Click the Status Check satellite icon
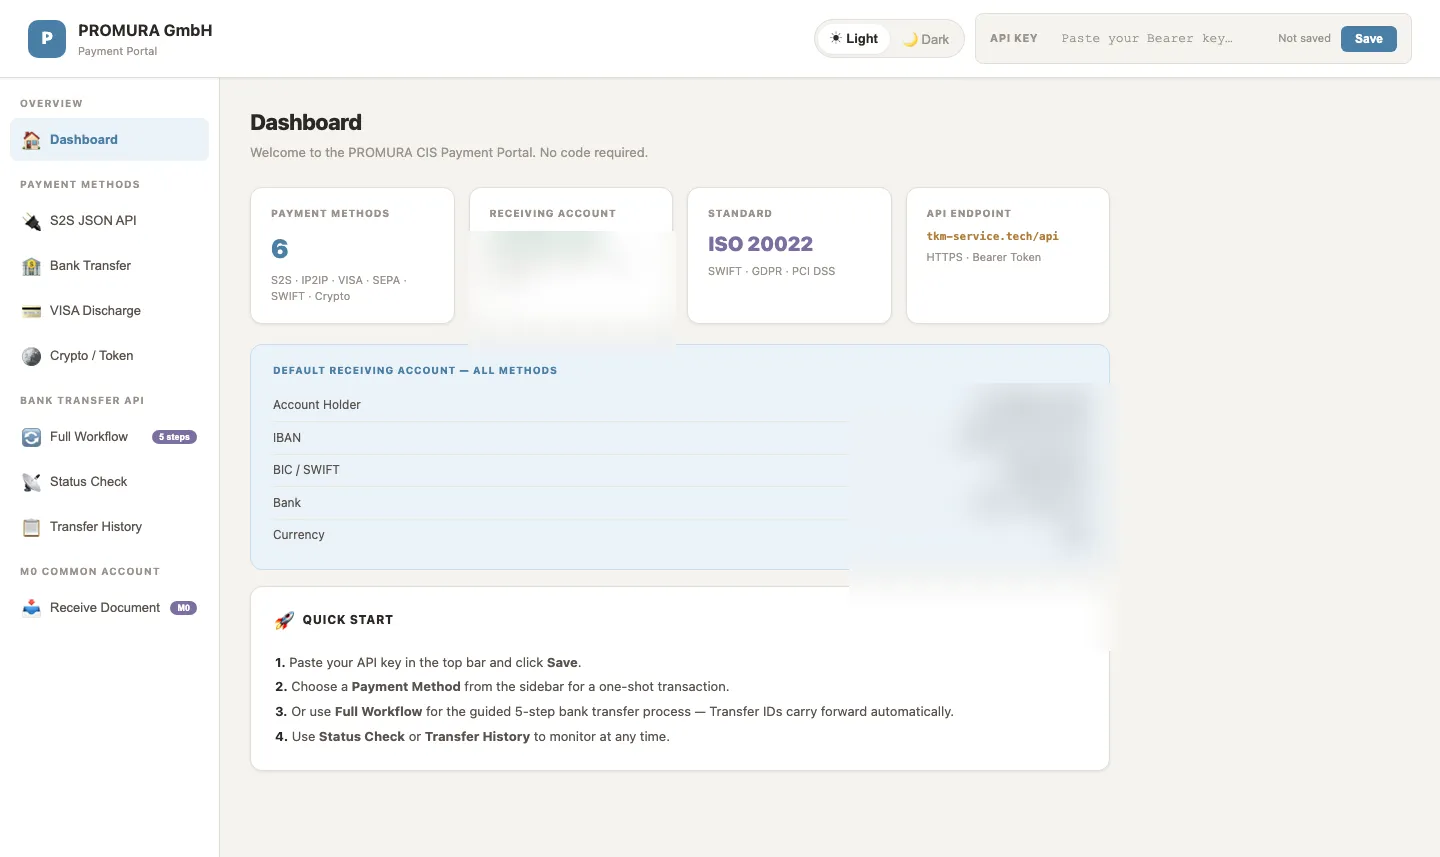 [x=32, y=482]
